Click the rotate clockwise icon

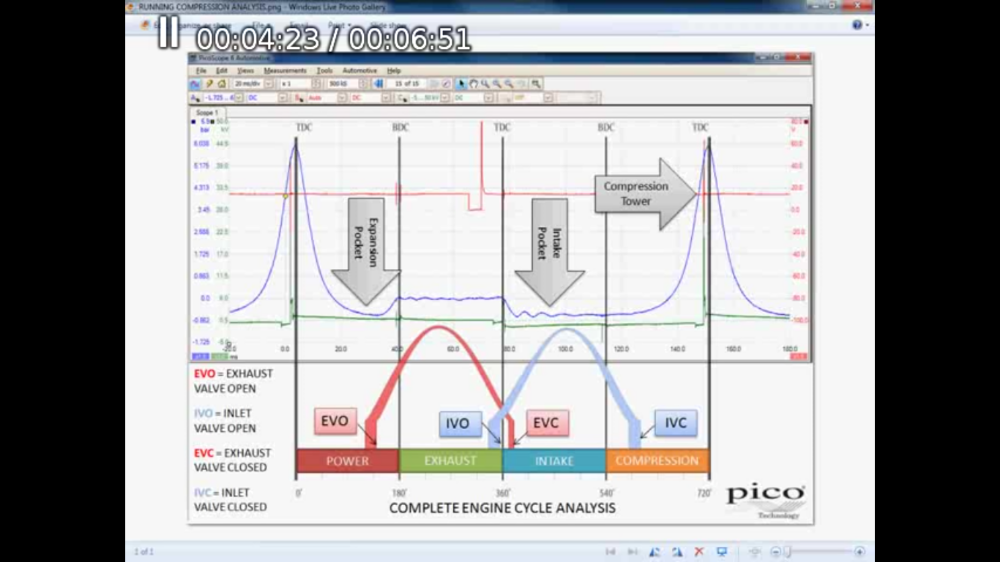677,551
